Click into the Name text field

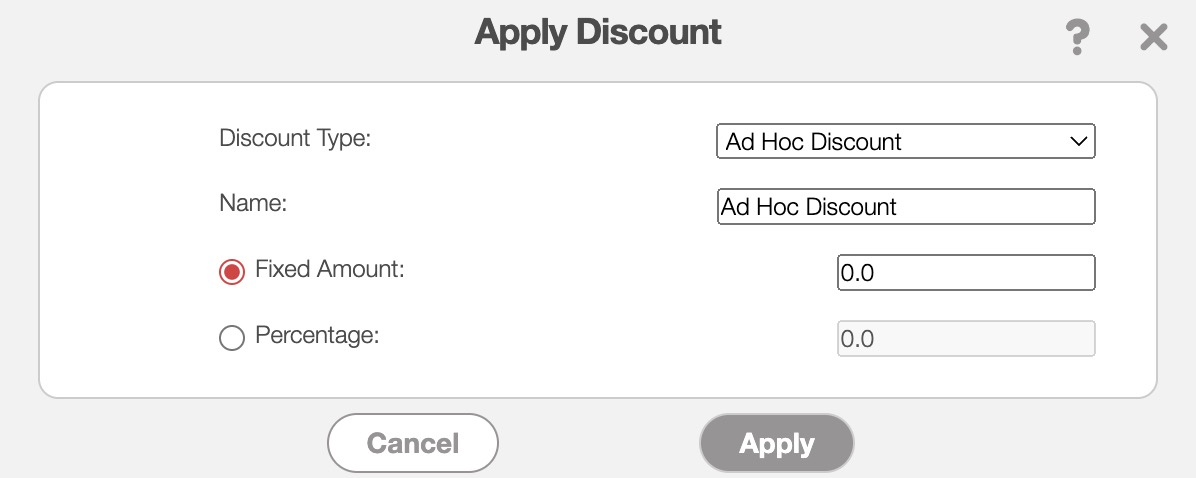(x=906, y=207)
